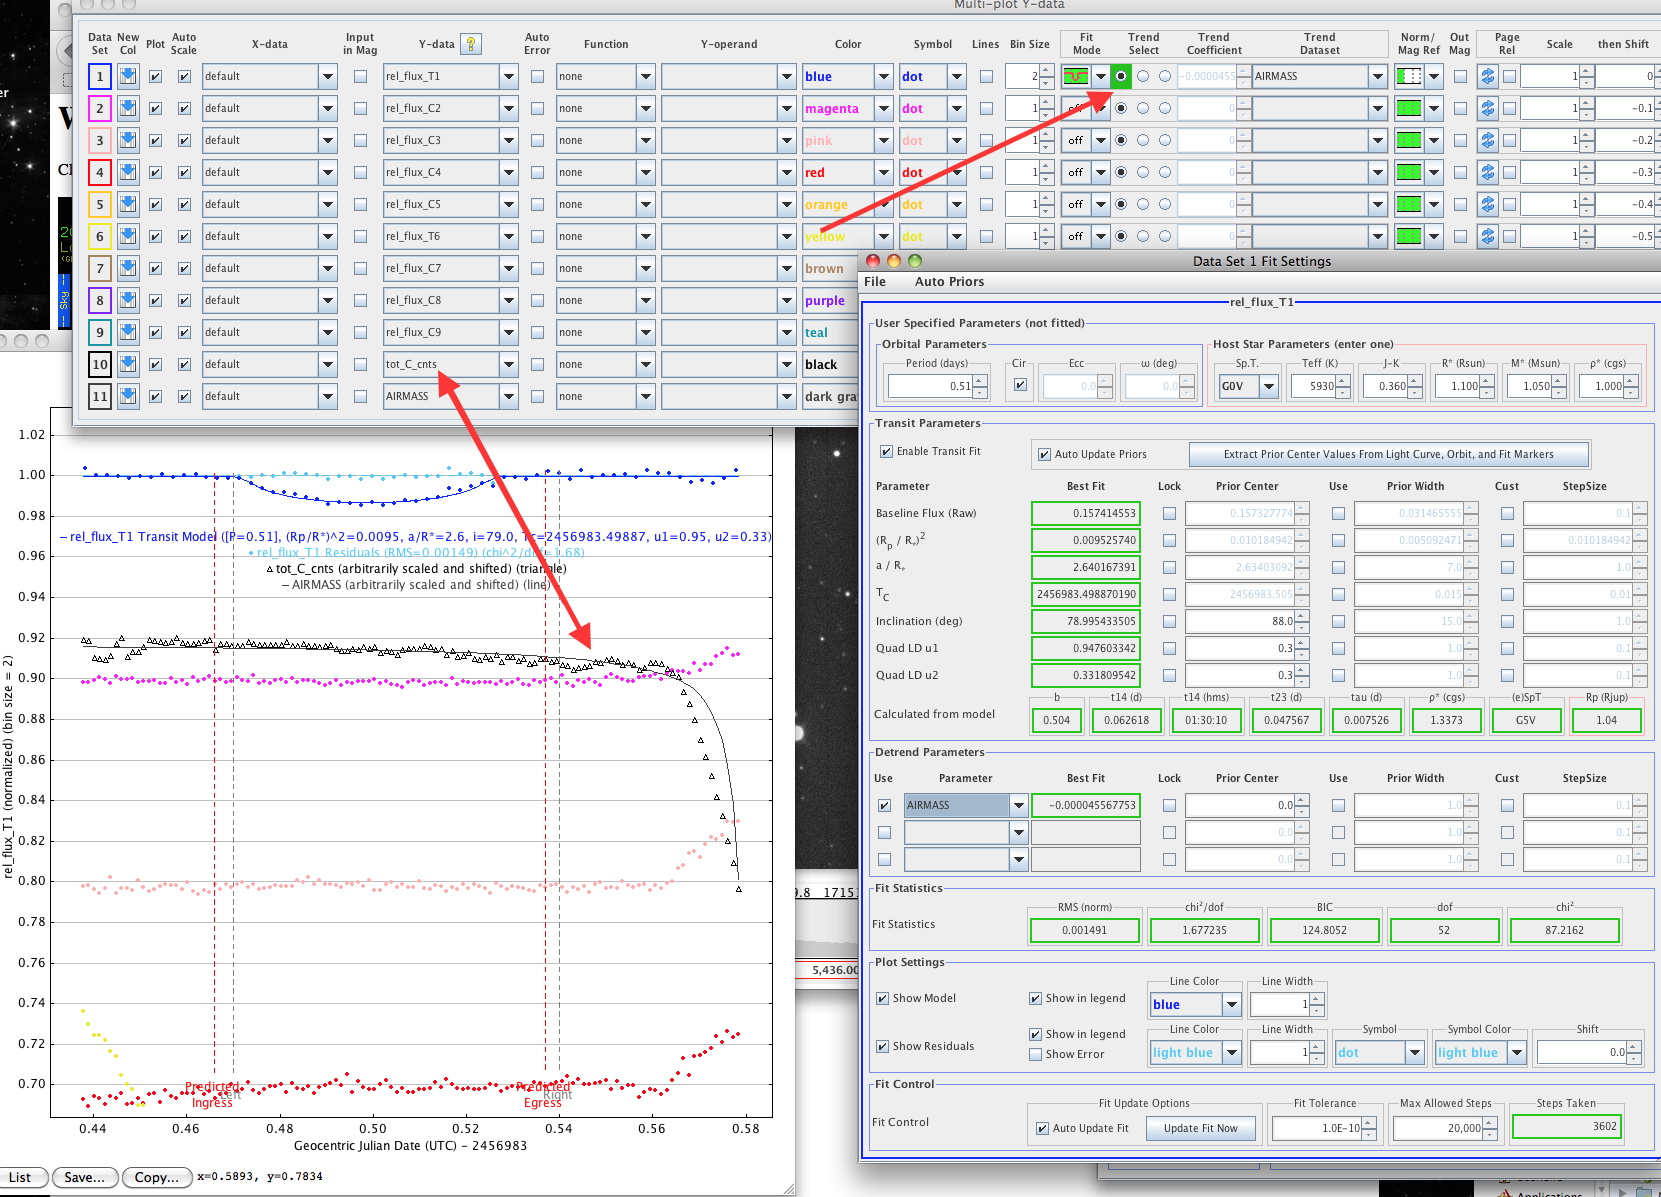Open the Auto Priors menu
This screenshot has height=1197, width=1661.
coord(949,282)
